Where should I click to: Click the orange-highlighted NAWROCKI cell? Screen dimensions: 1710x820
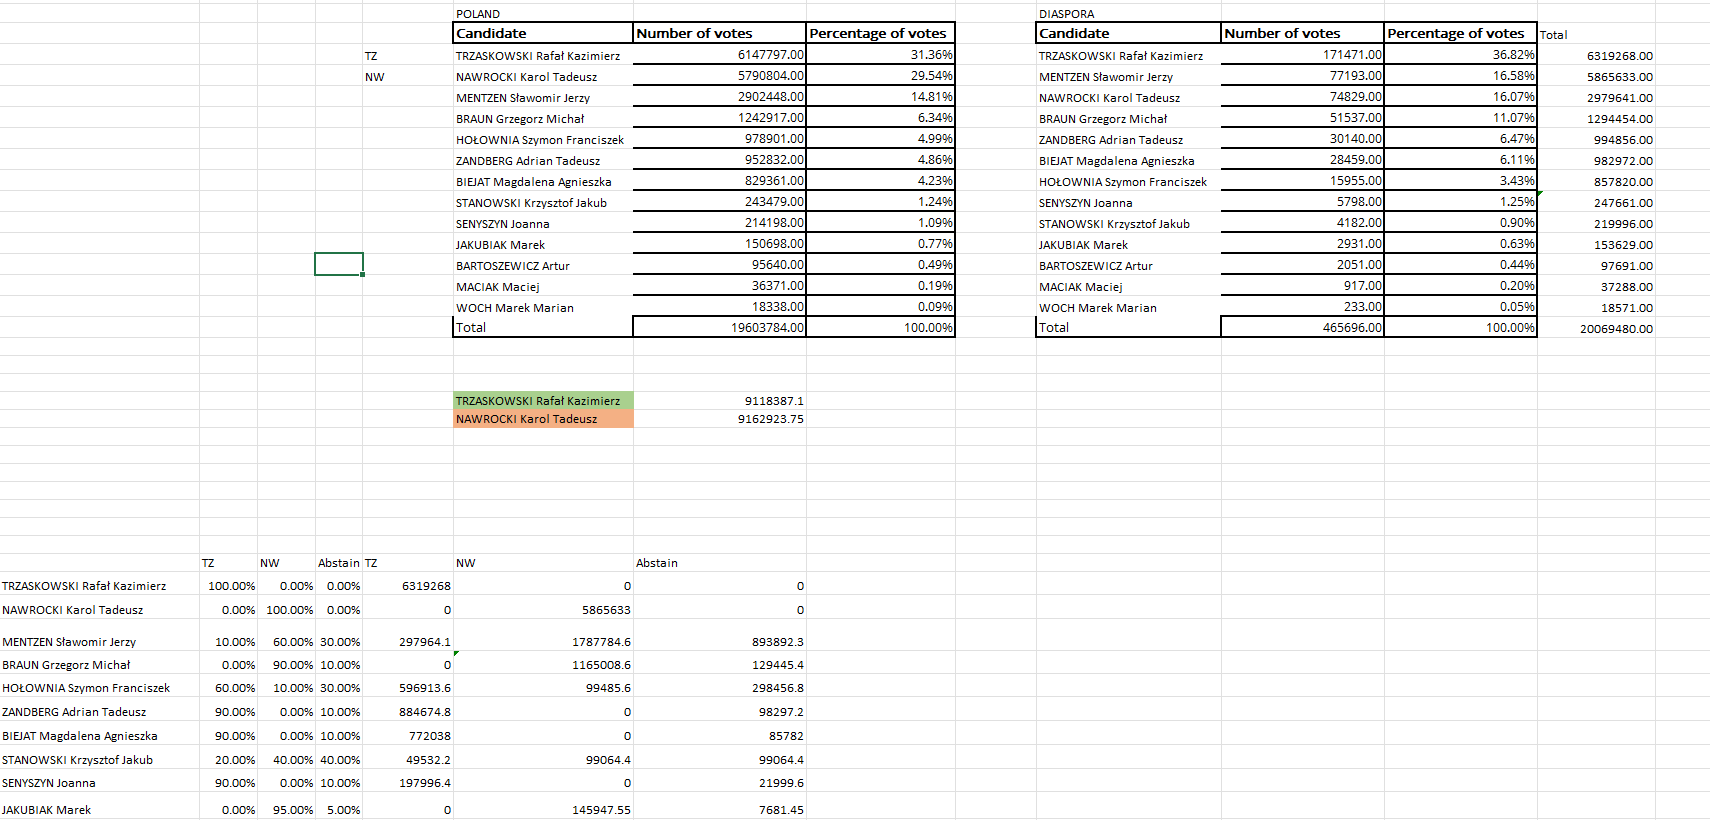point(542,419)
